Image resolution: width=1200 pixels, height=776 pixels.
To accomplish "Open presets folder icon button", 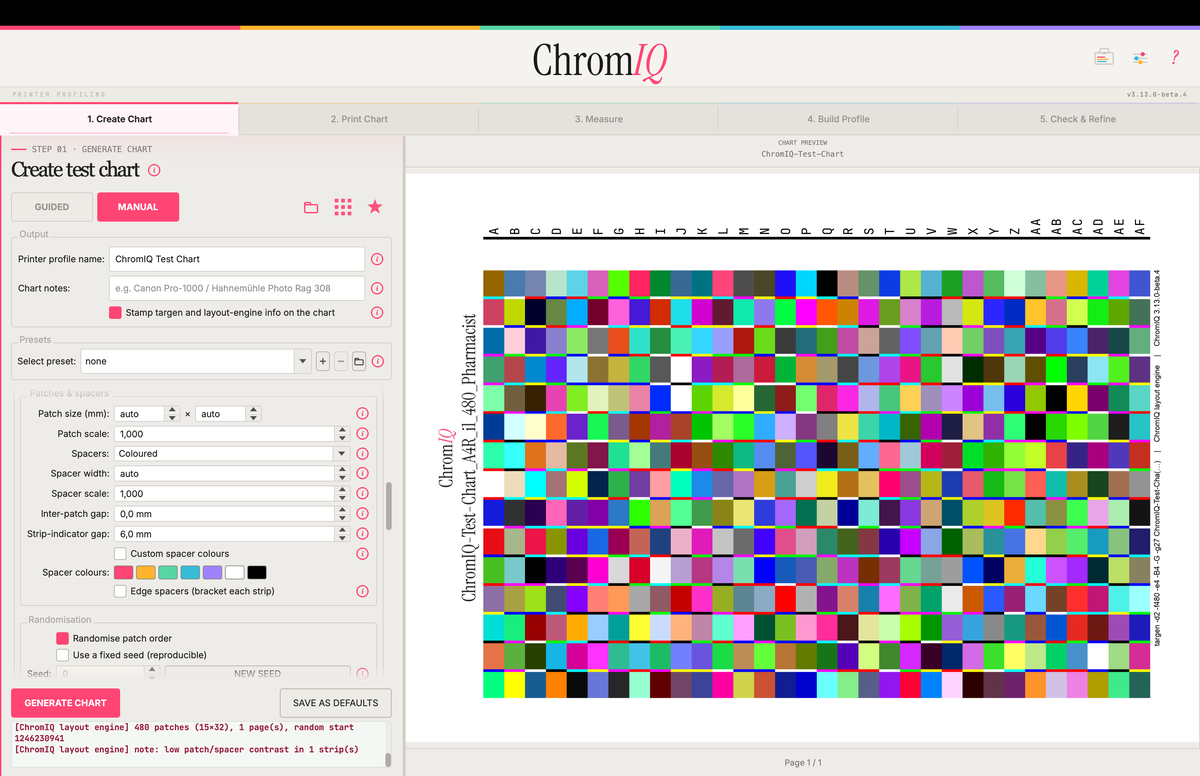I will [358, 361].
